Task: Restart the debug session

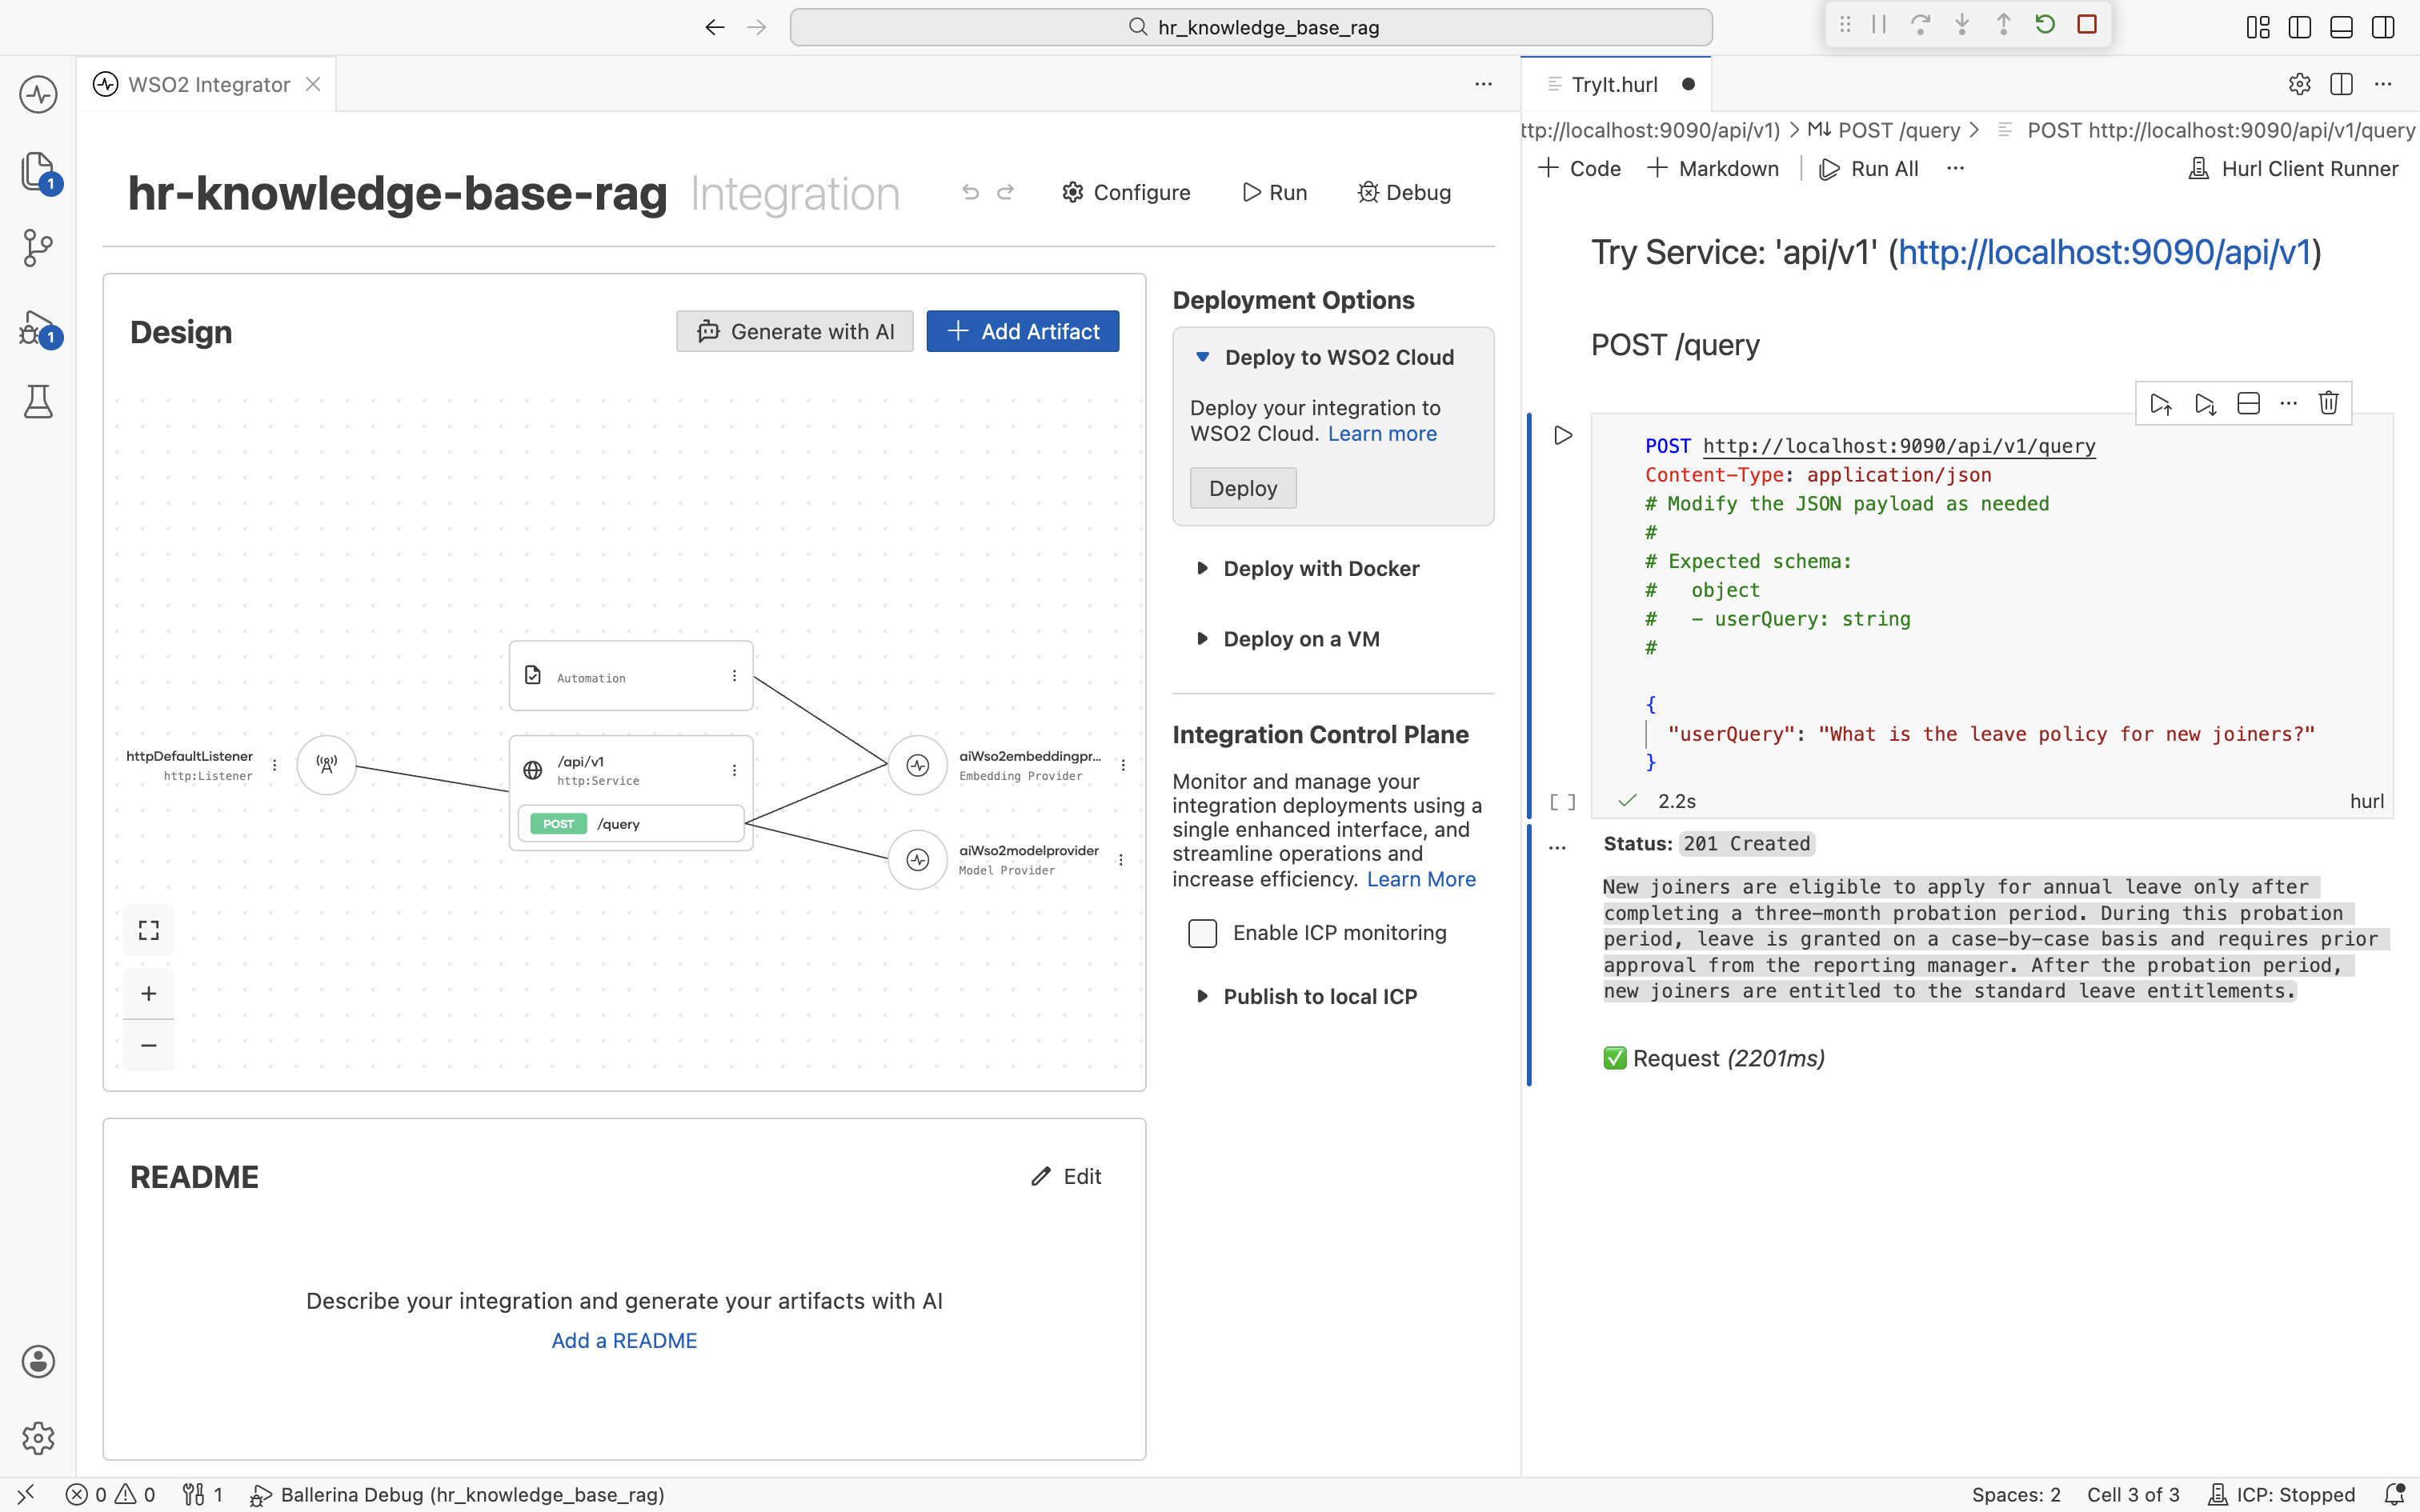Action: point(2045,25)
